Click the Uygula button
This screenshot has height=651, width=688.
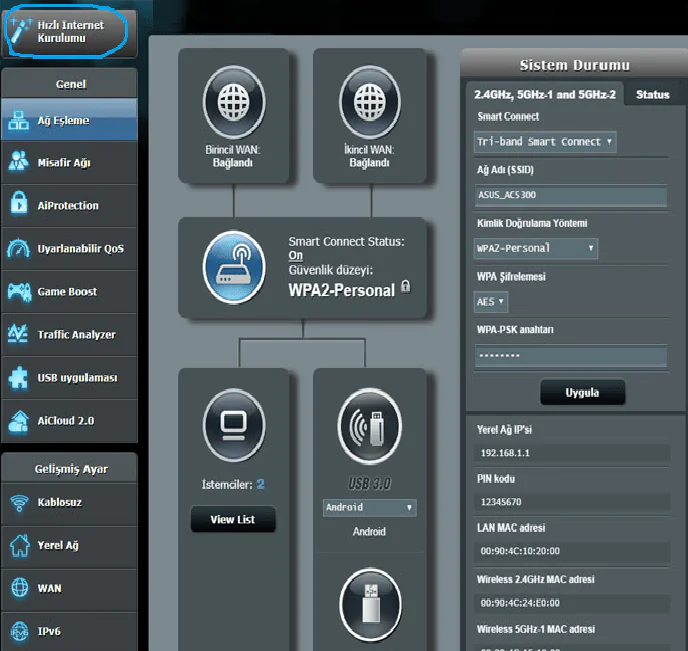582,392
